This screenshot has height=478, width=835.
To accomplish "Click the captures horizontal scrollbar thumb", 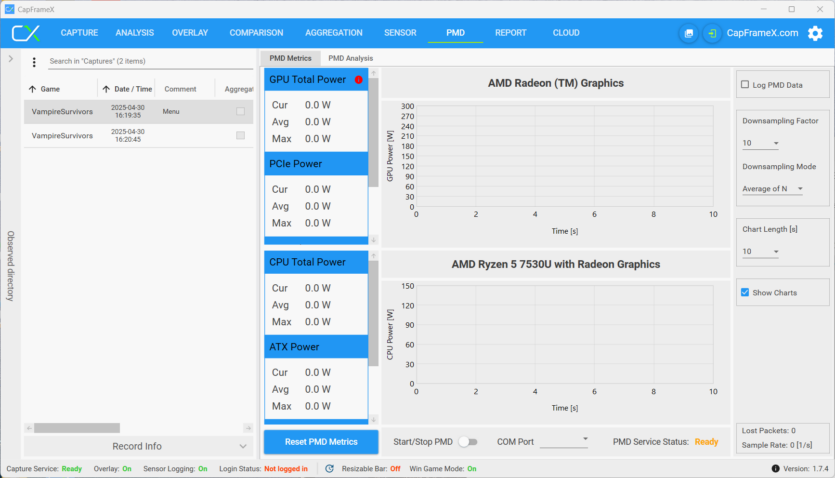I will [x=77, y=428].
